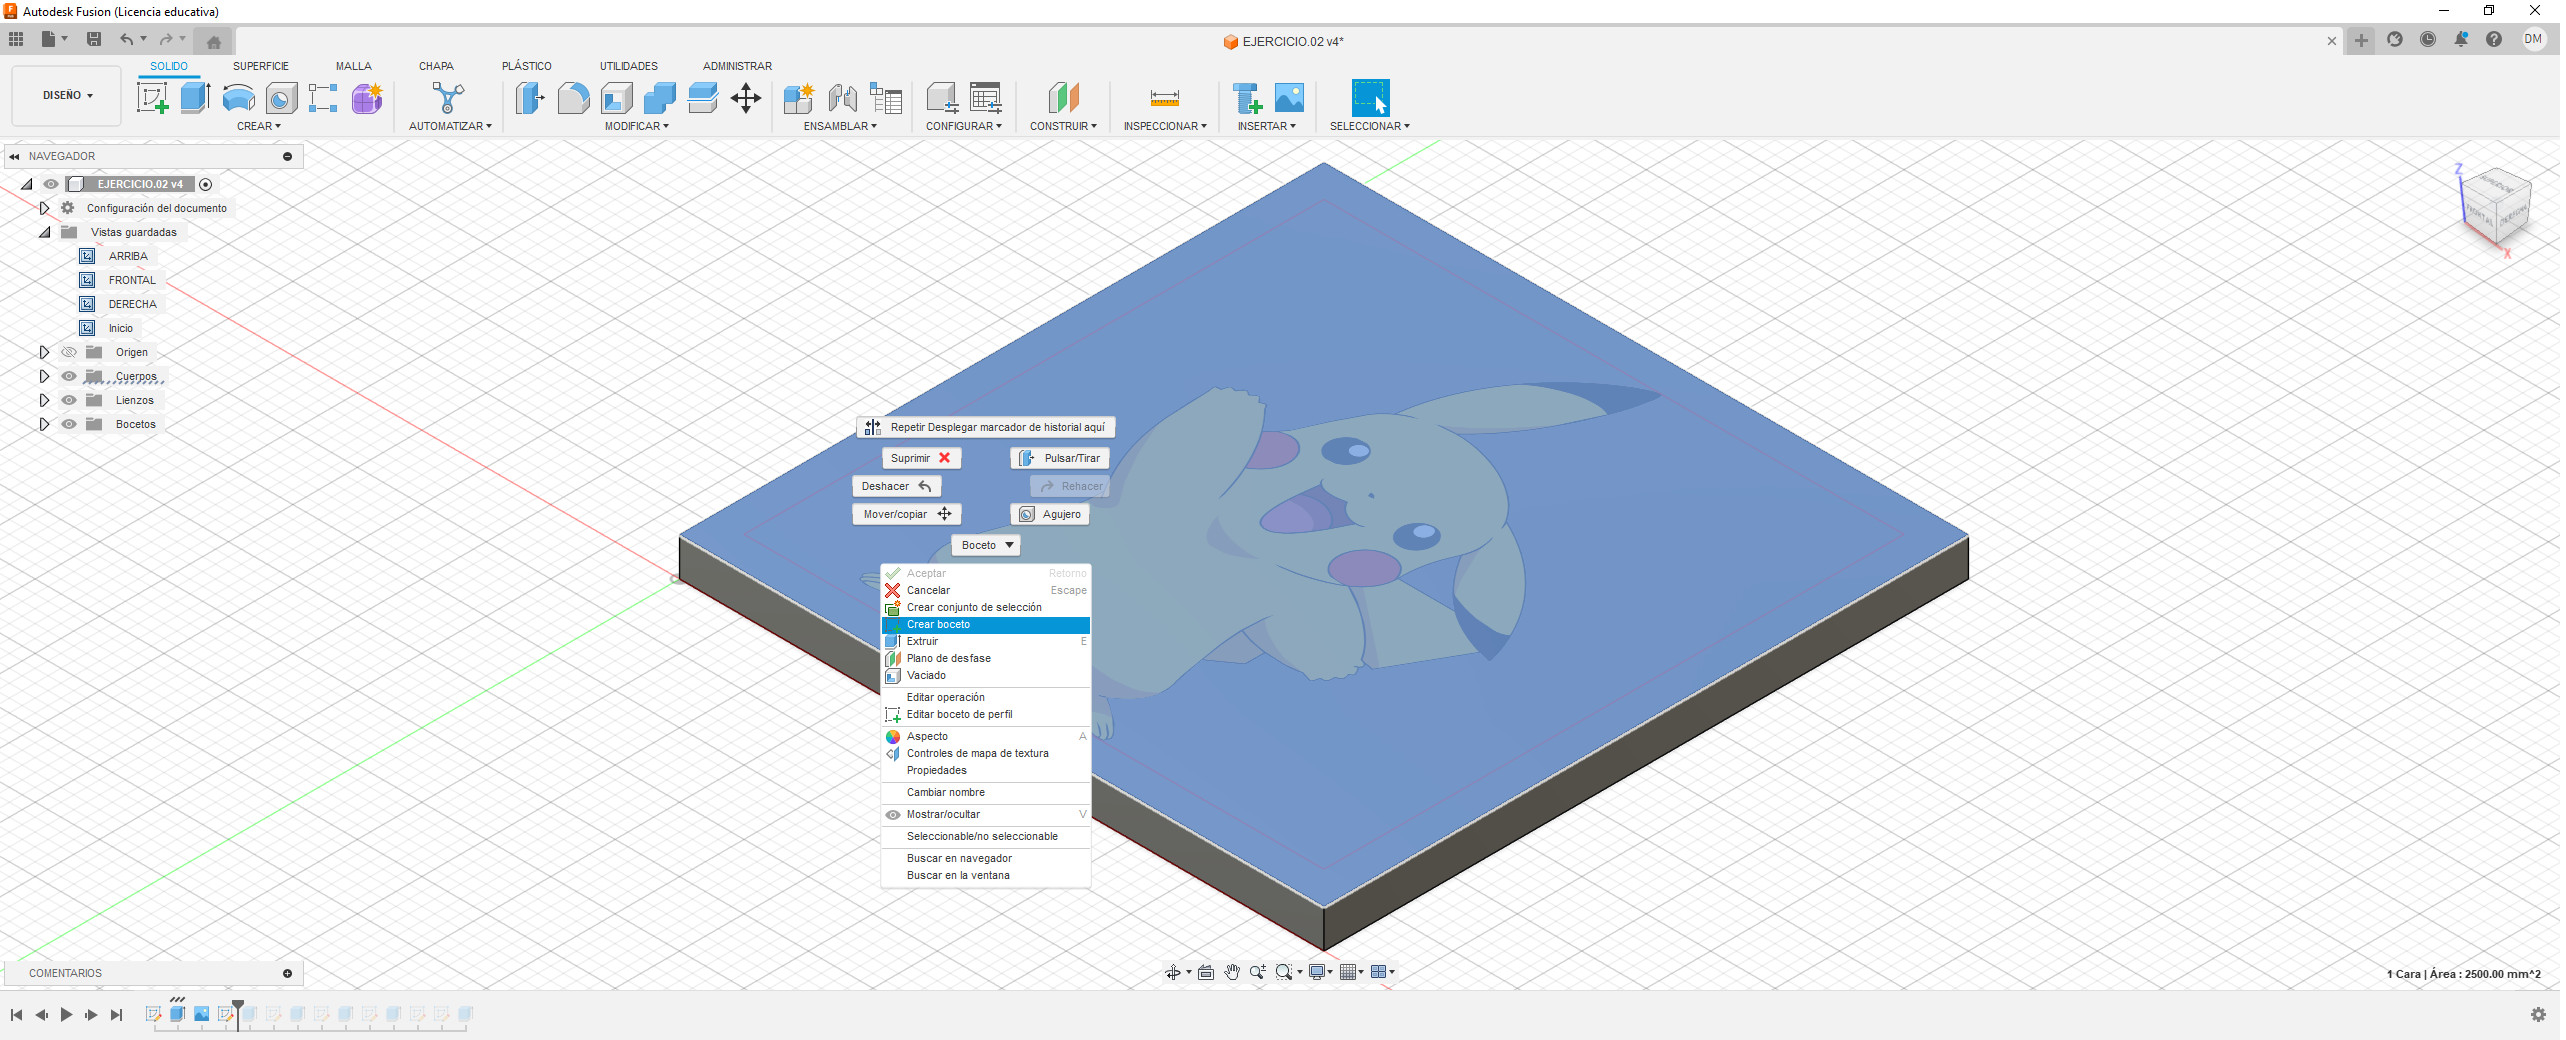Click the New Component icon in ENSAMBLAR
This screenshot has width=2566, height=1040.
[799, 98]
